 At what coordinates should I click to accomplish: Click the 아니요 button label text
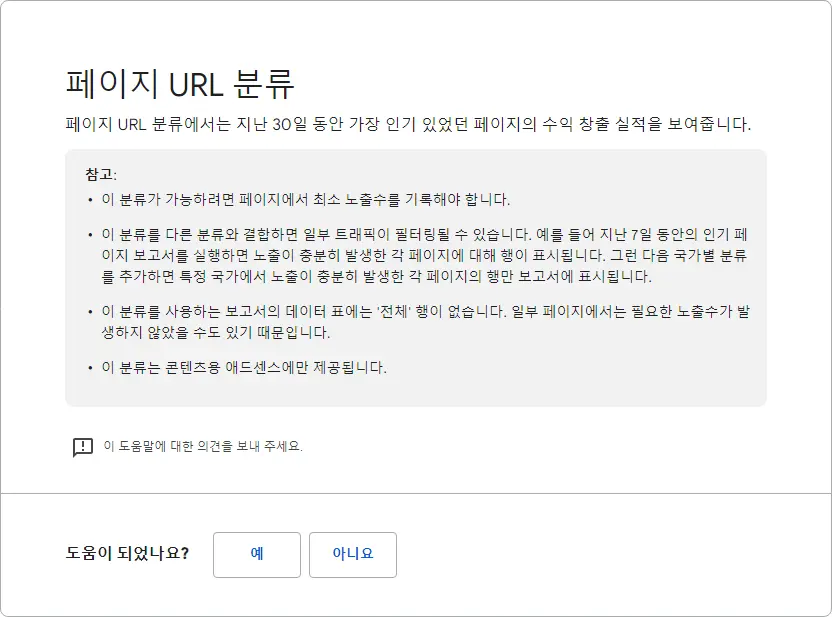[x=353, y=554]
